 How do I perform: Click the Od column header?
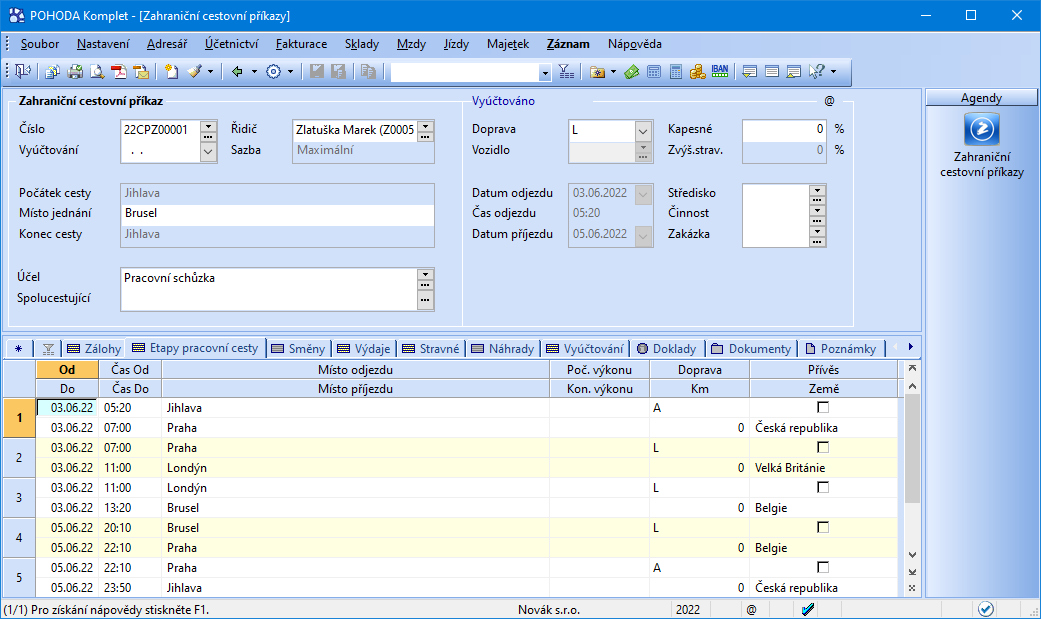(67, 370)
